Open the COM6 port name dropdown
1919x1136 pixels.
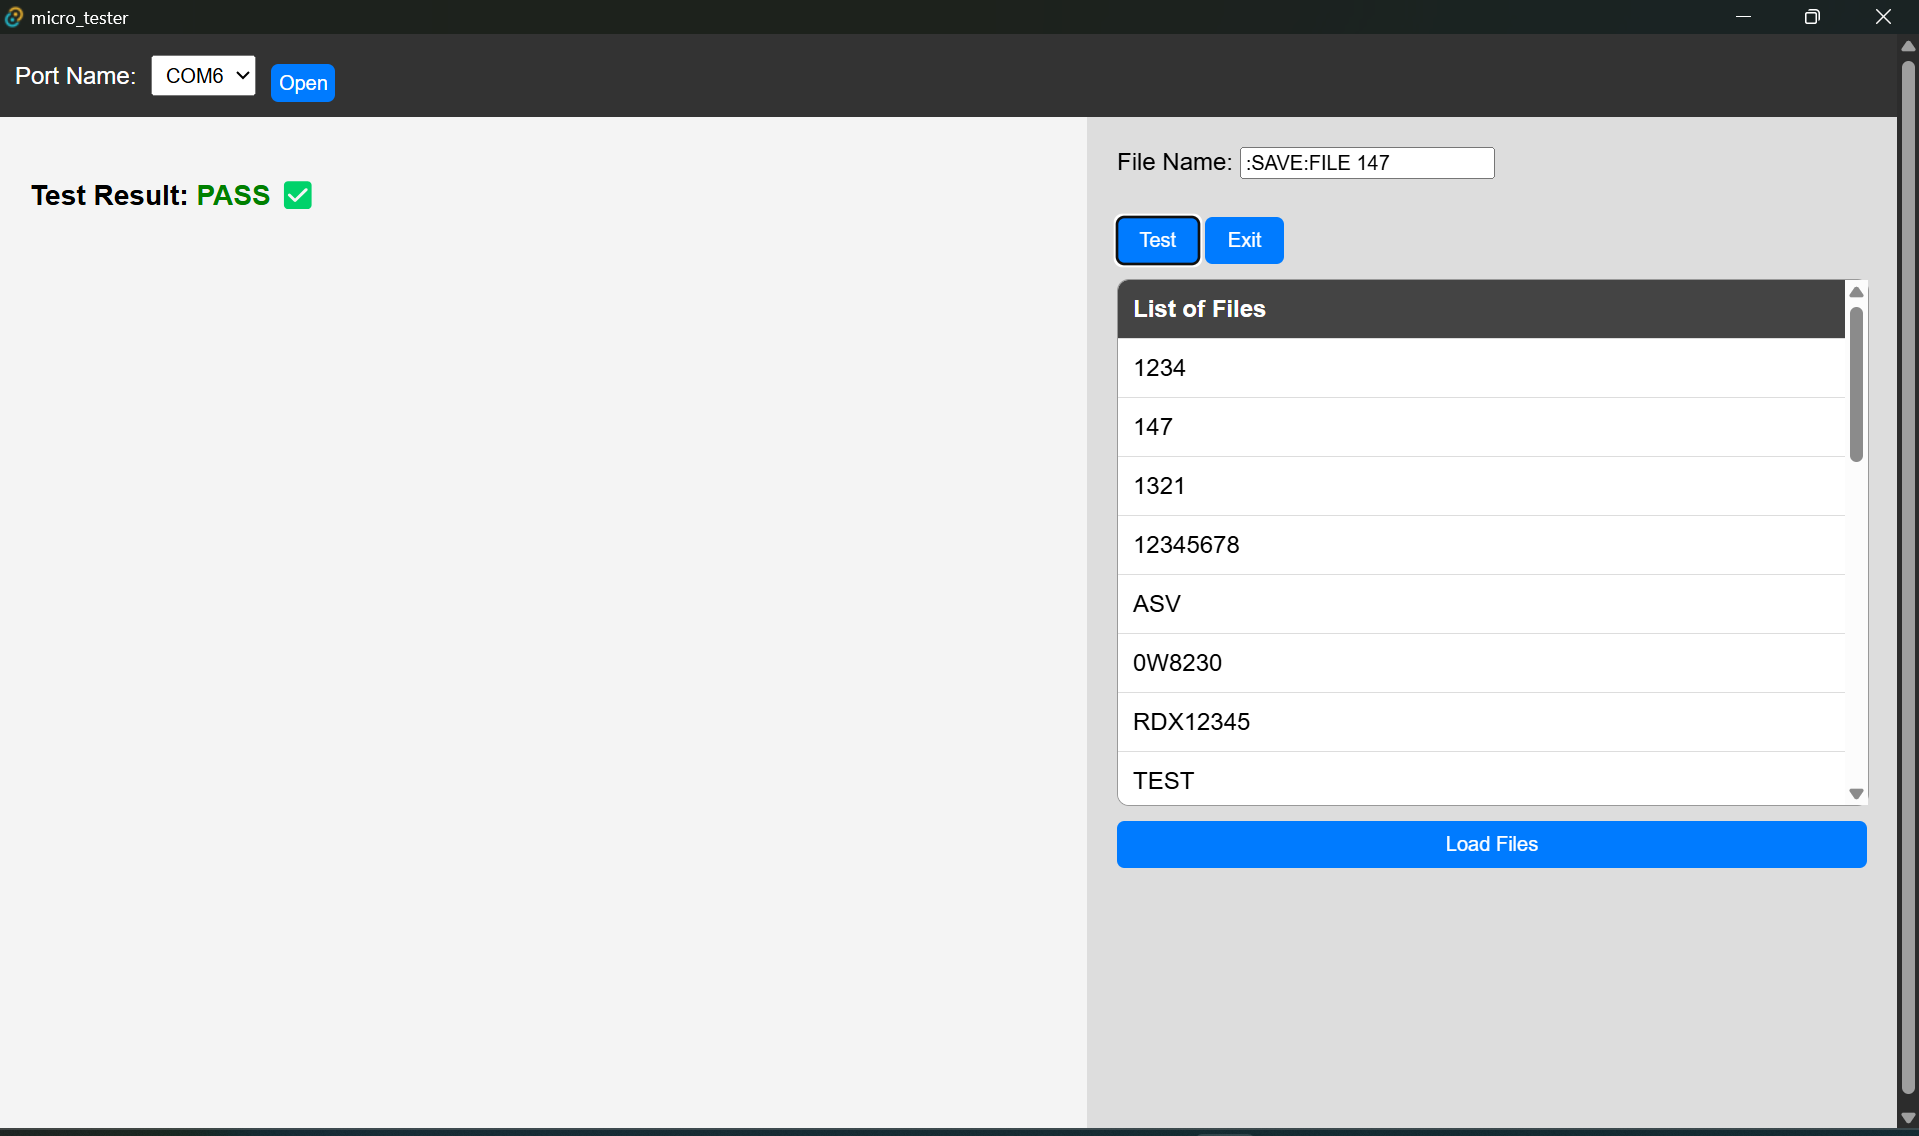(203, 76)
